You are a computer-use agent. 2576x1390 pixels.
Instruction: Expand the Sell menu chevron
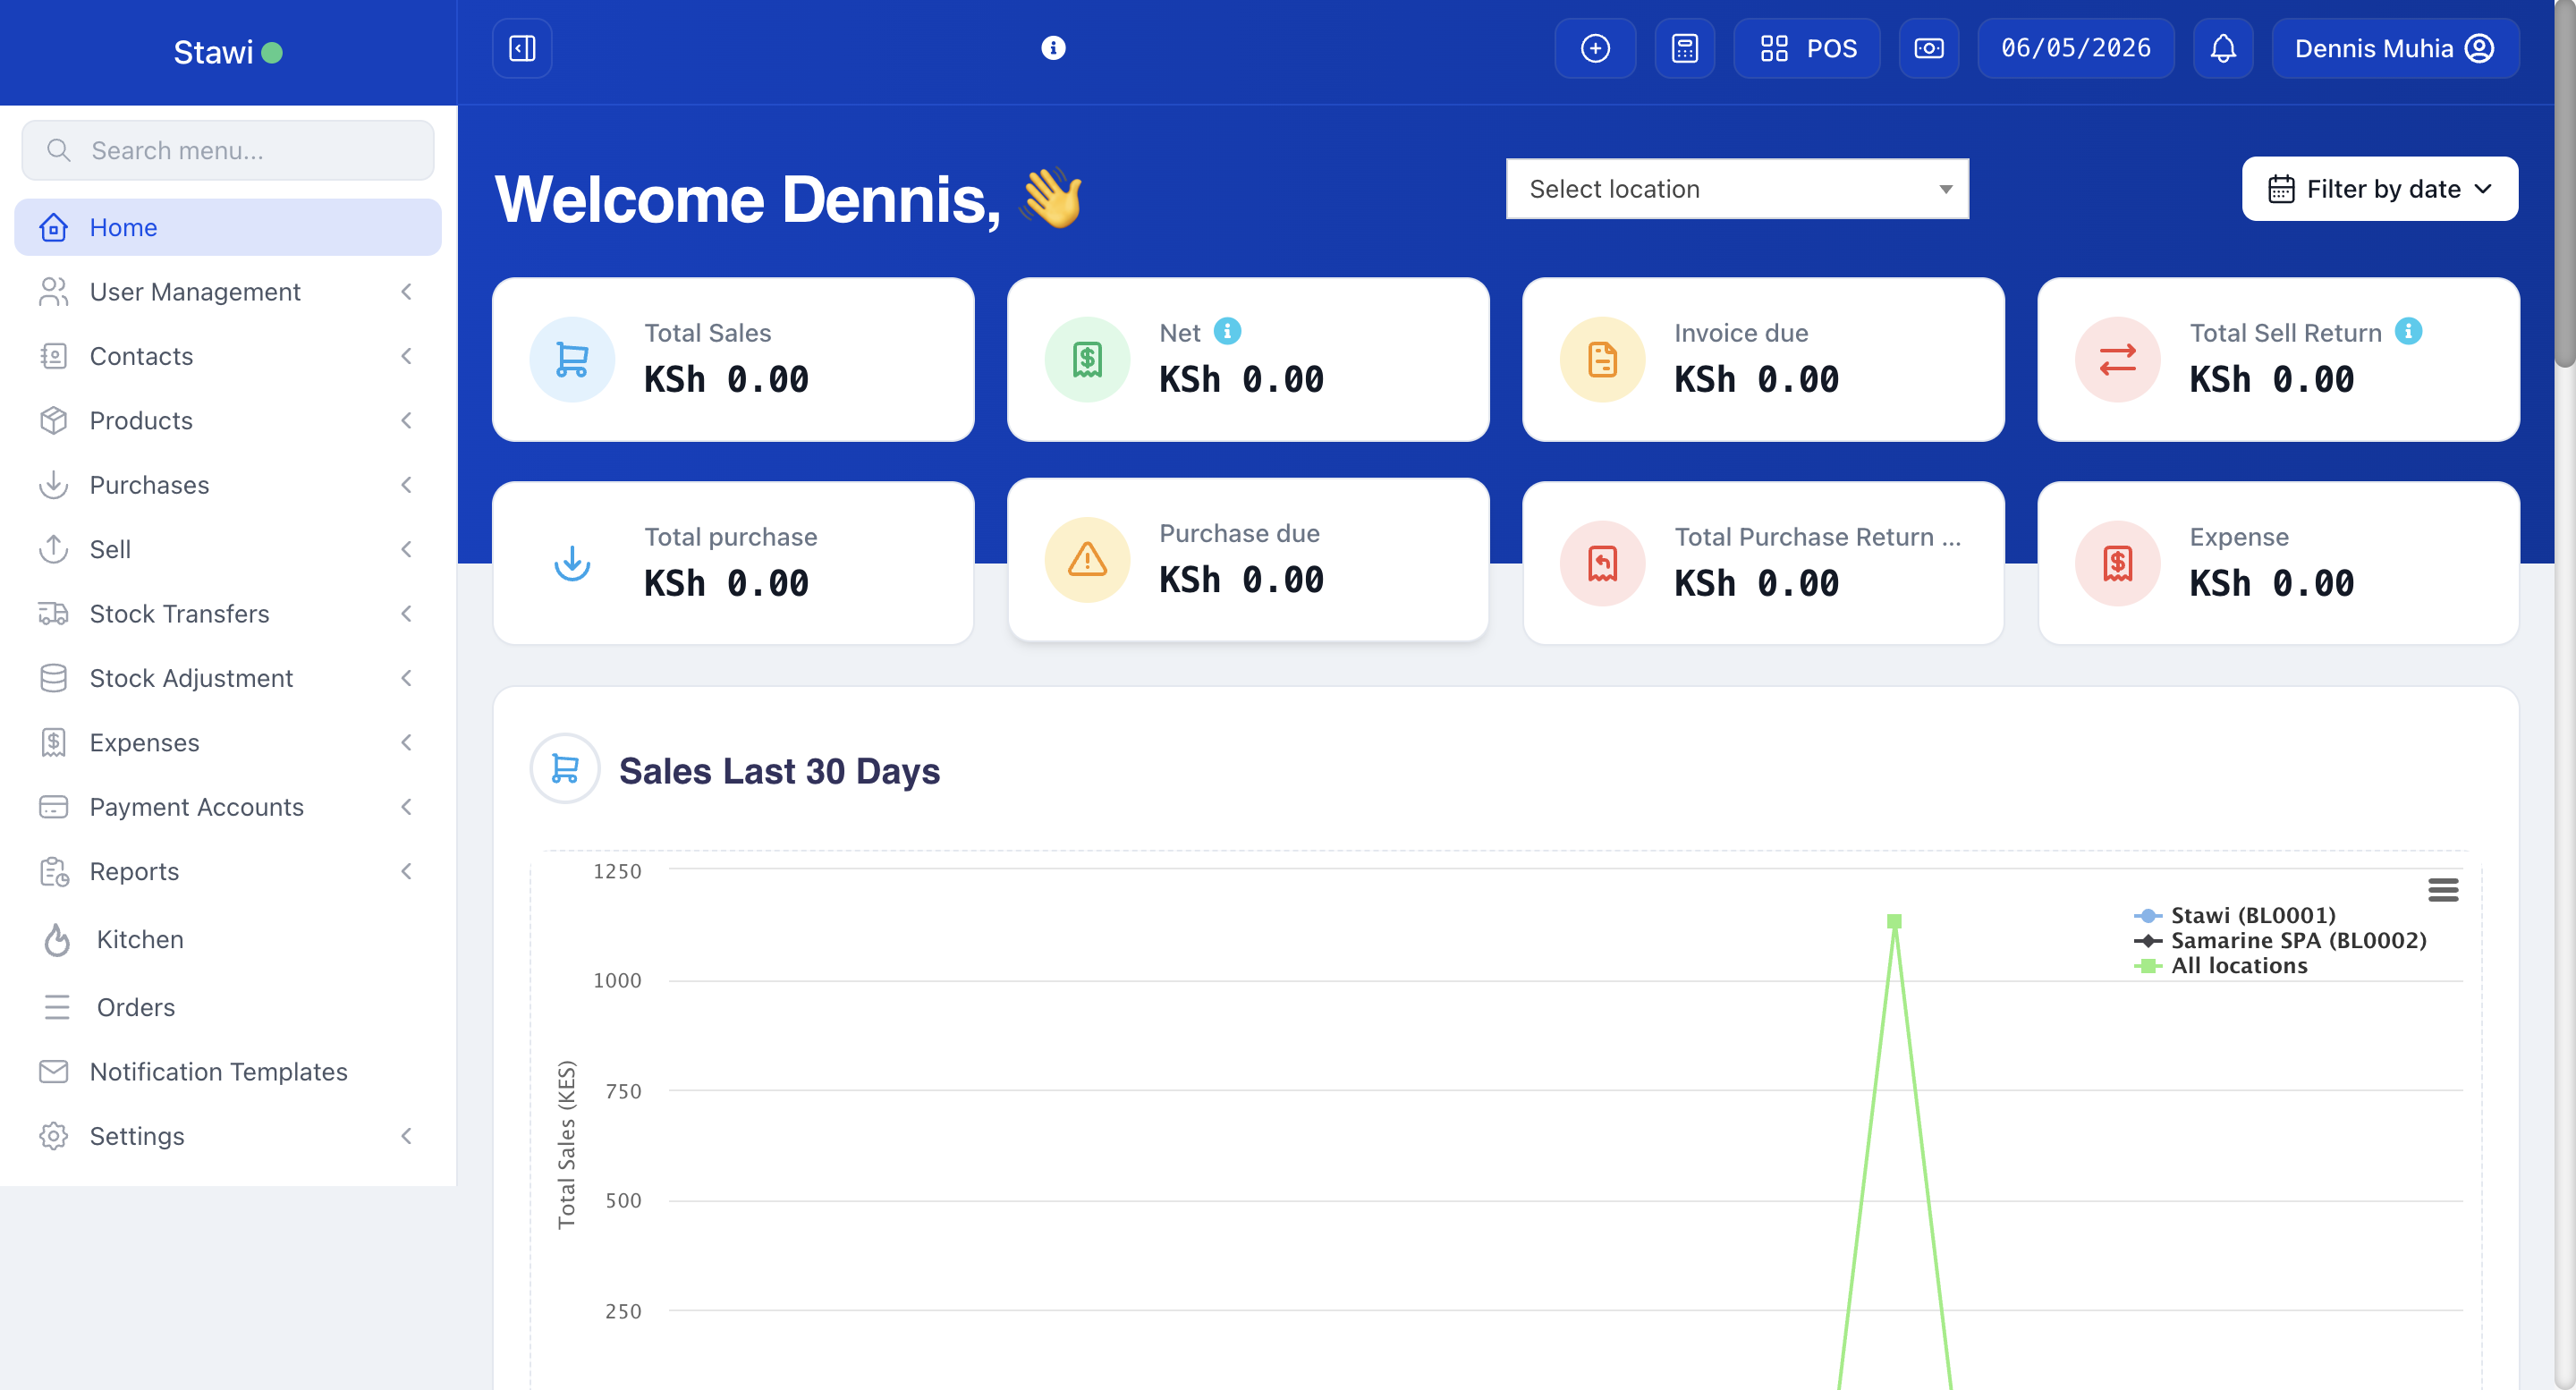click(406, 549)
